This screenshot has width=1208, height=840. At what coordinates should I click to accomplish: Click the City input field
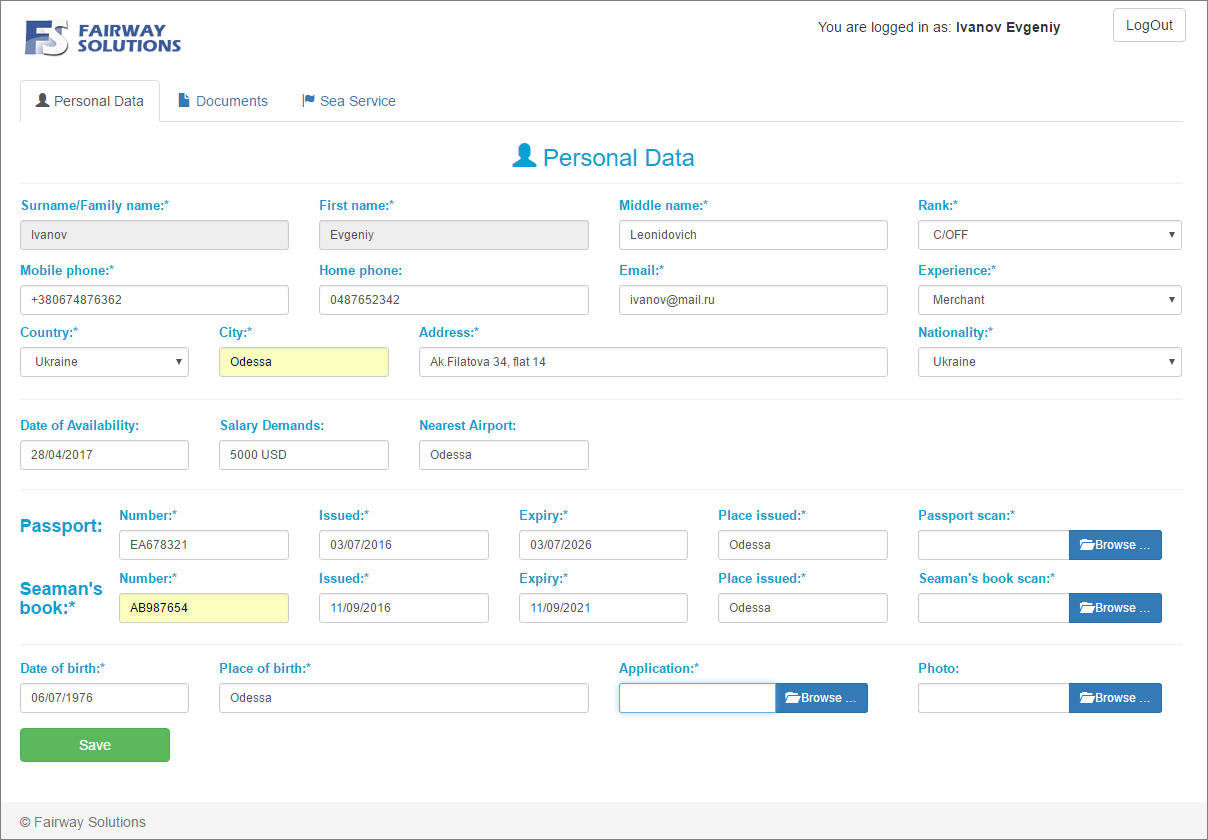coord(304,362)
